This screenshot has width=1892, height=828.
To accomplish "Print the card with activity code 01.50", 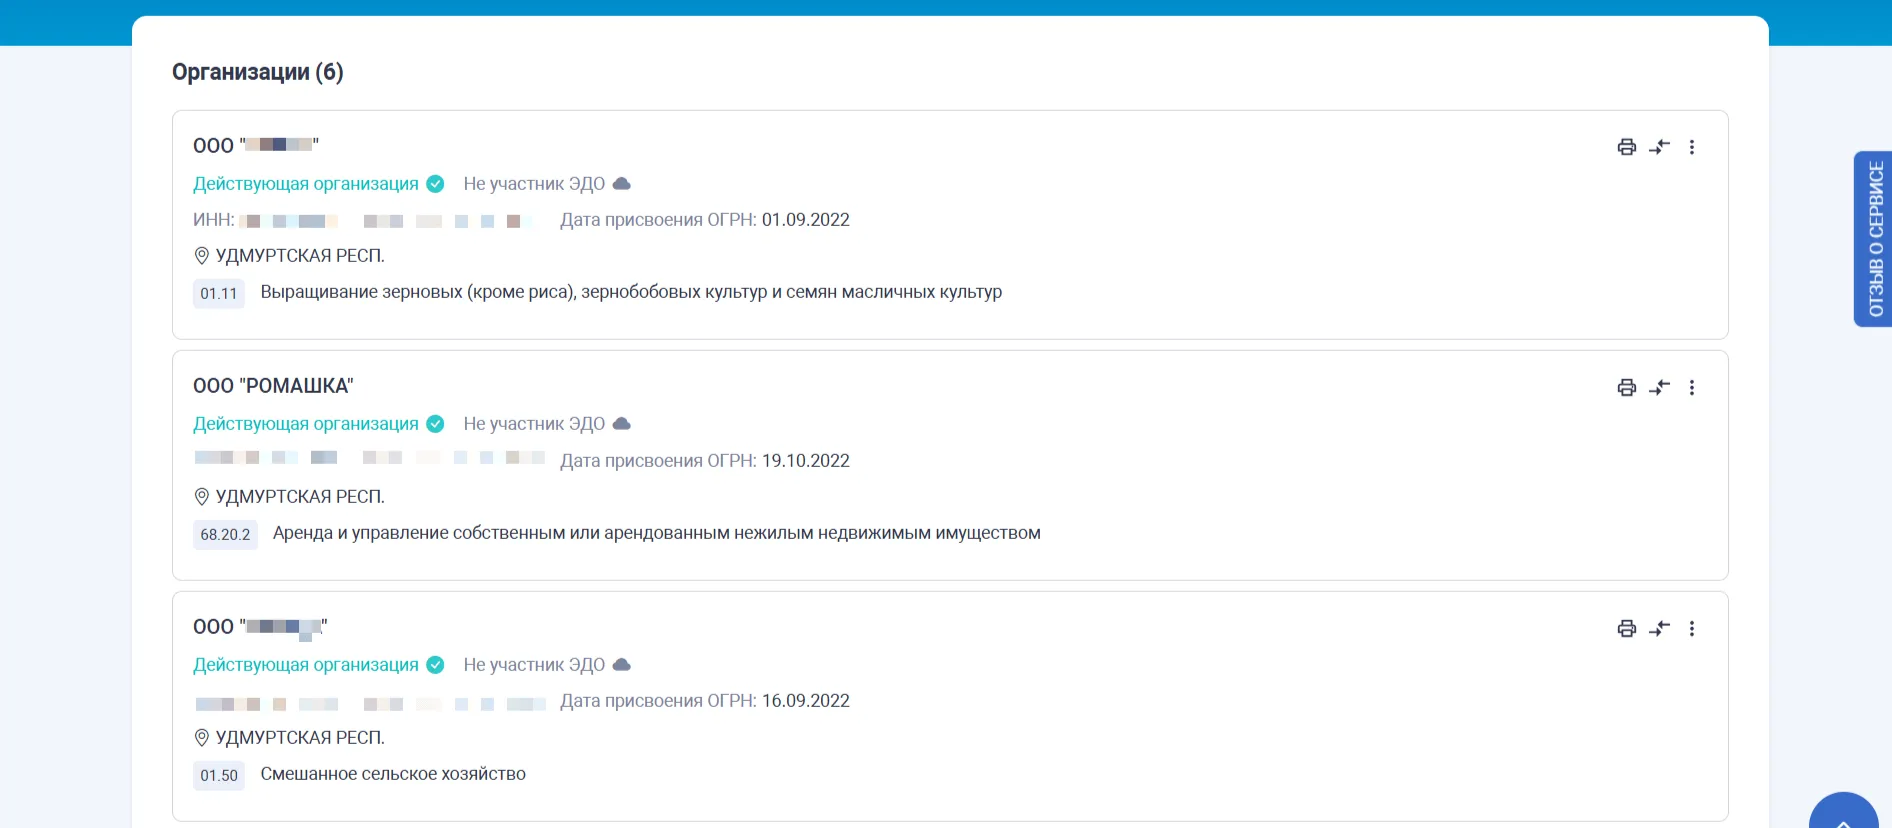I will point(1627,629).
